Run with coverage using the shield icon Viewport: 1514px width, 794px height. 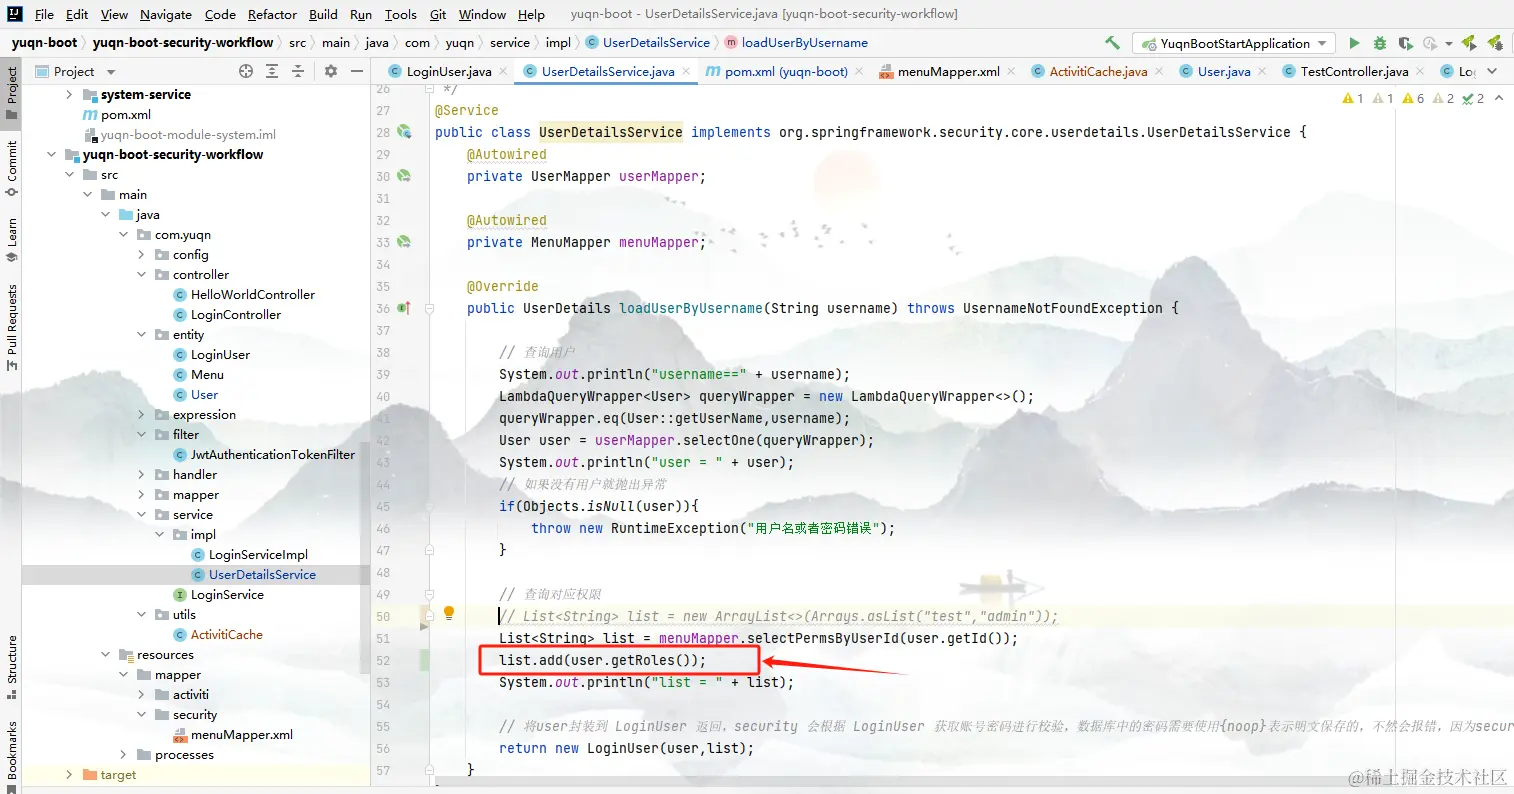(x=1405, y=43)
